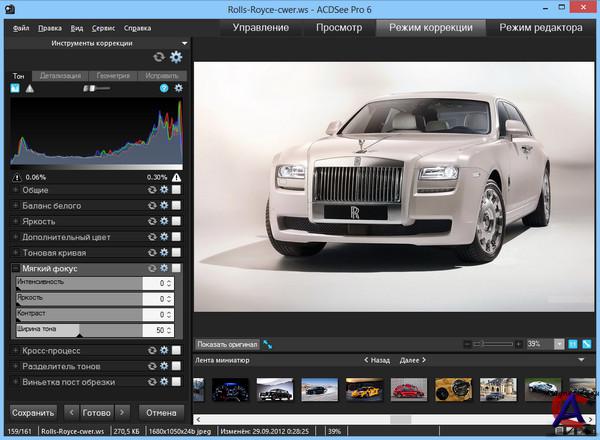This screenshot has width=600, height=440.
Task: Enable the Общие checkbox
Action: [x=176, y=190]
